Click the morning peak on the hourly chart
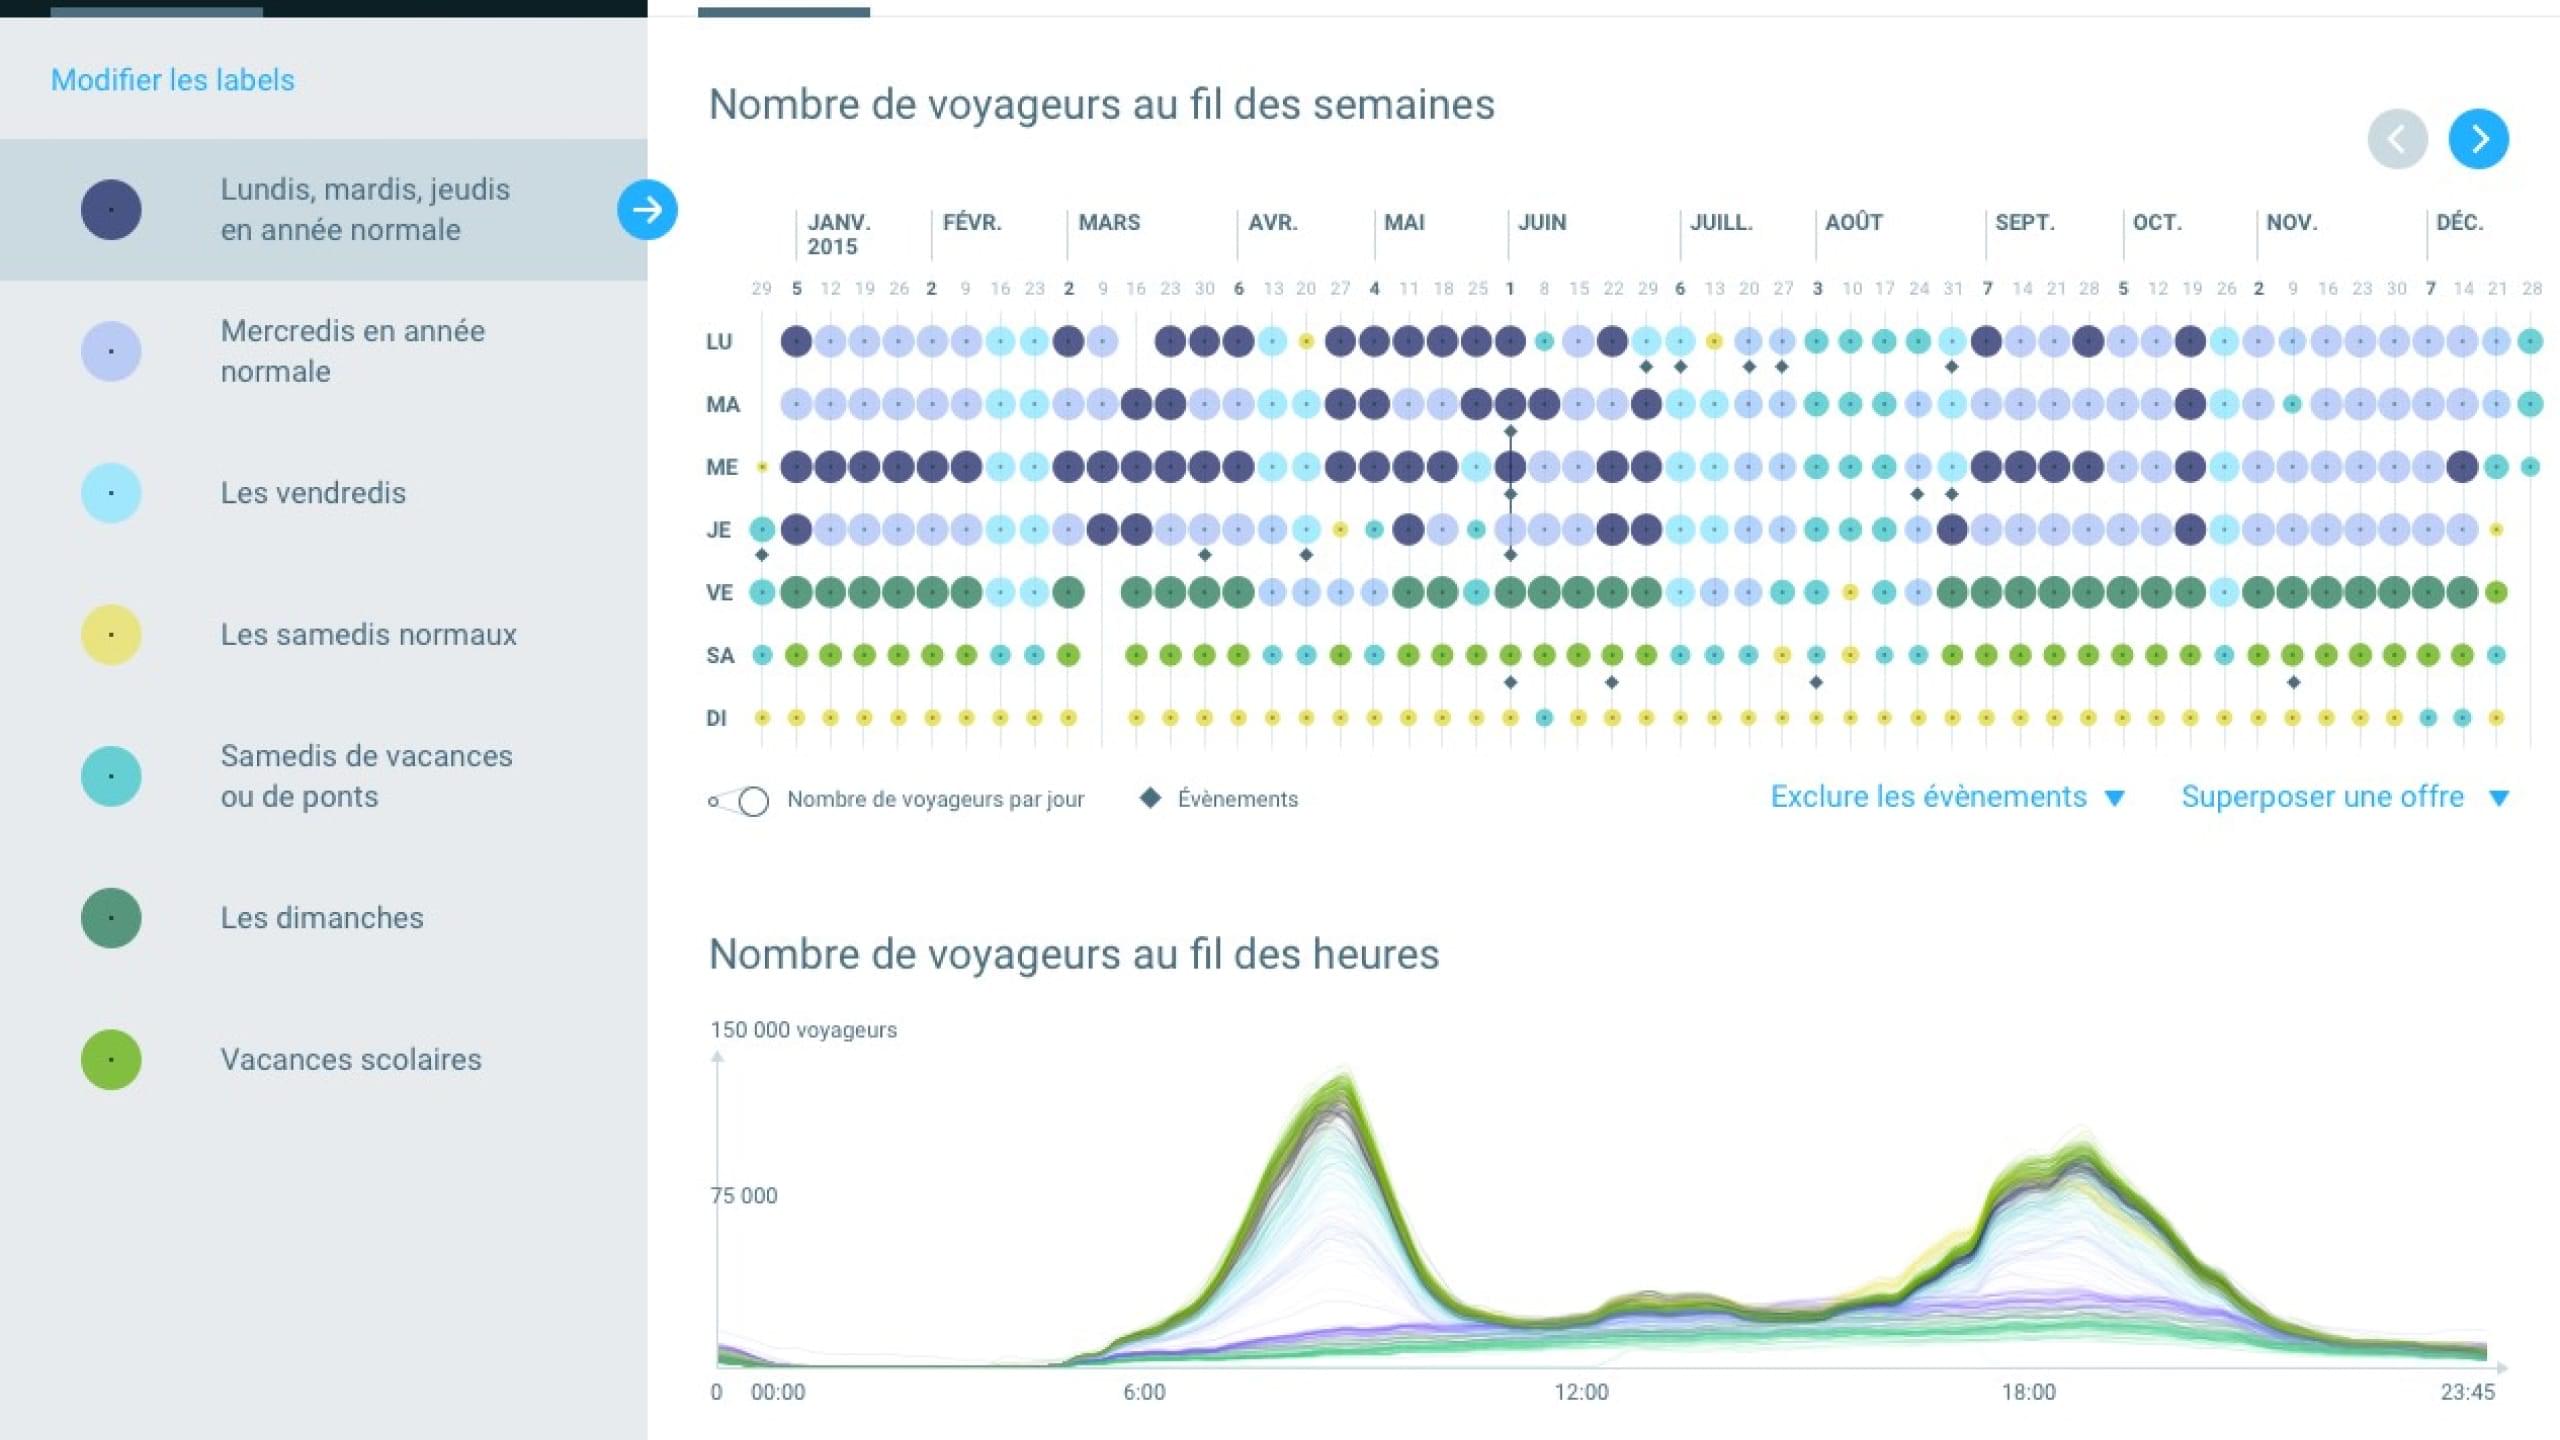 [1340, 1082]
